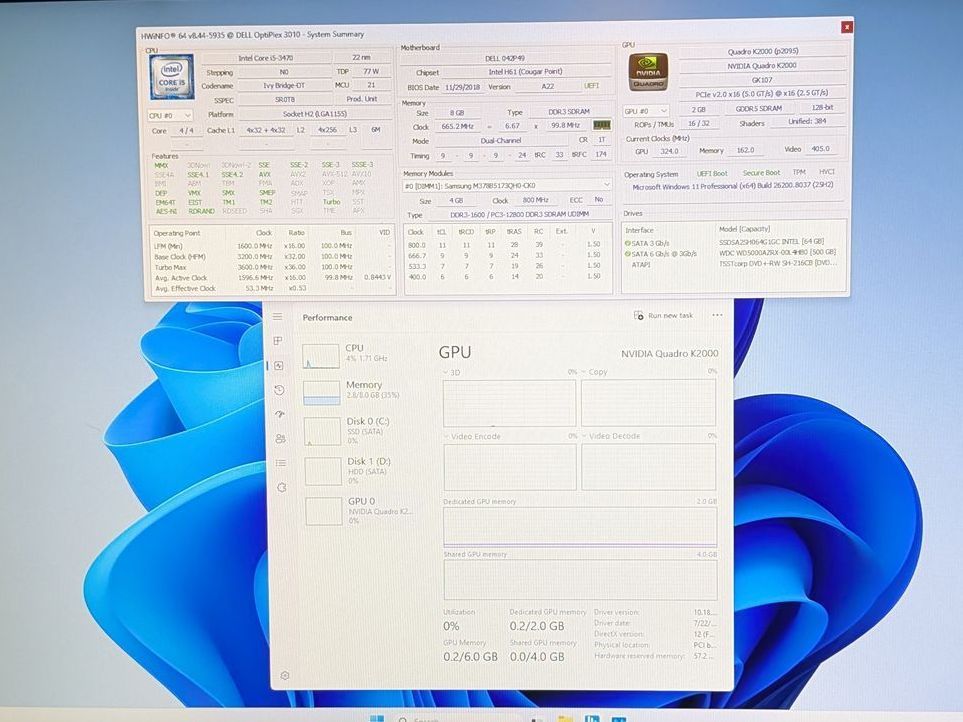This screenshot has height=722, width=963.
Task: Click Ivy Bridge-DT codename value
Action: [x=284, y=86]
